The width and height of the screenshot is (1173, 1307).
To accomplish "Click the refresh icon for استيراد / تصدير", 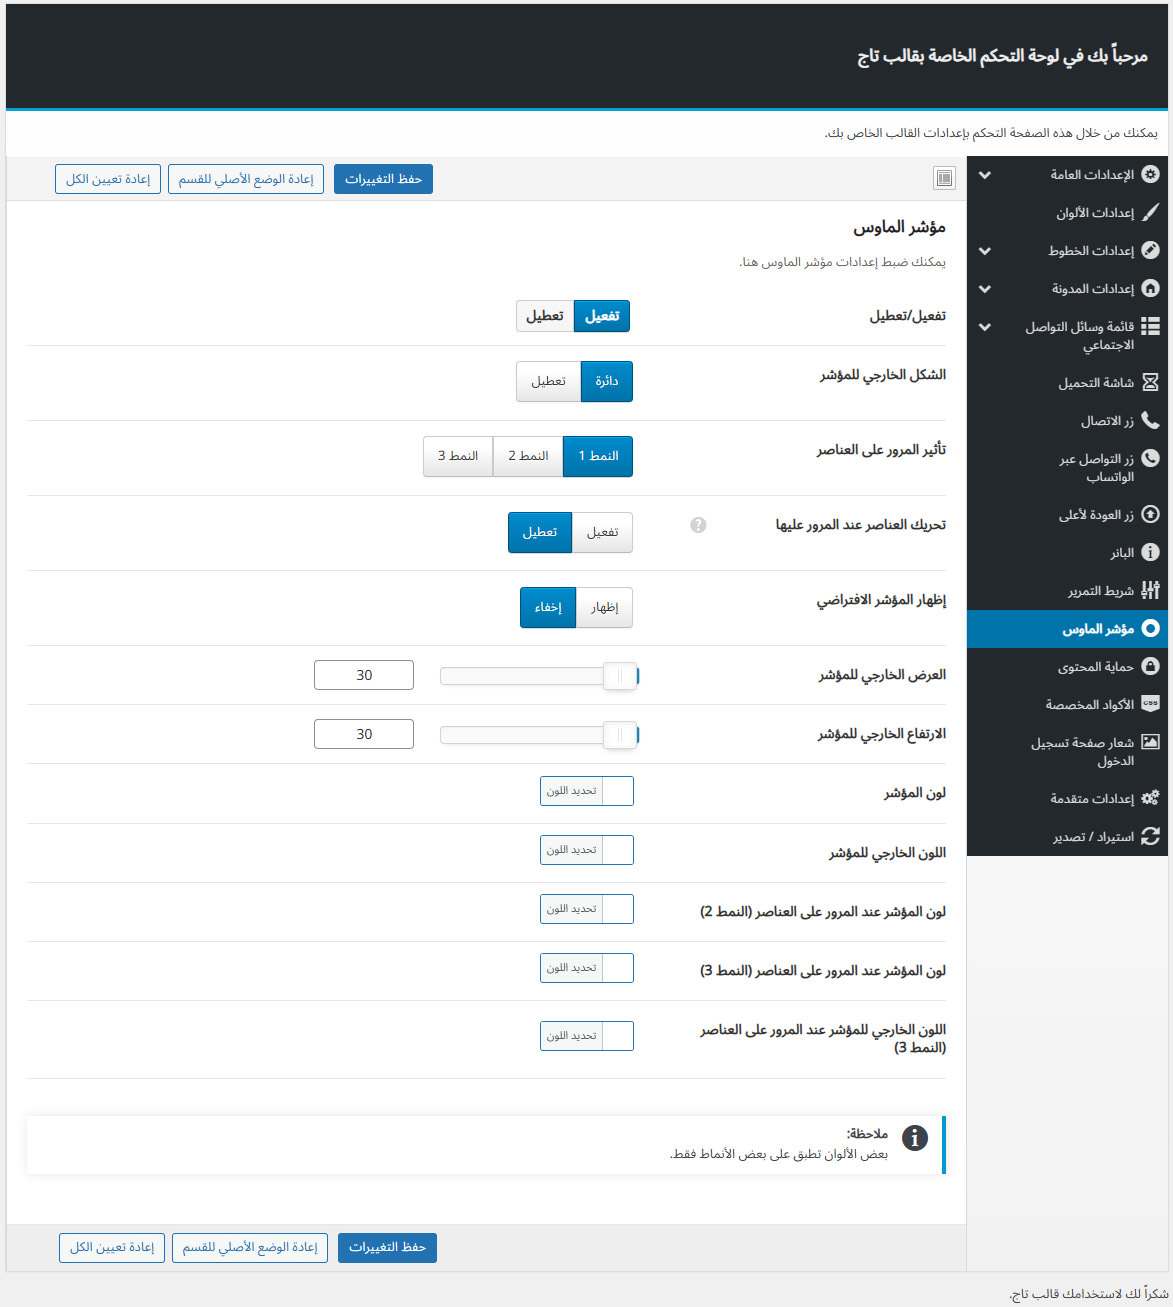I will coord(1150,837).
